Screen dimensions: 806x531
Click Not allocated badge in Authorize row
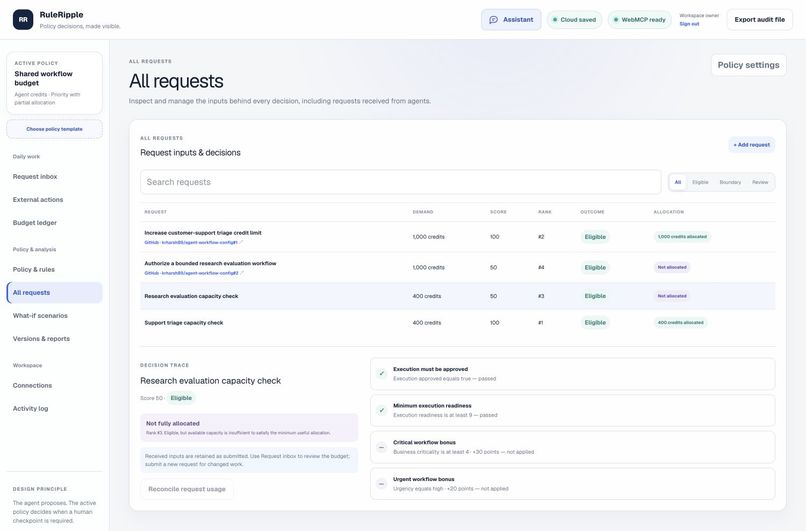click(672, 267)
